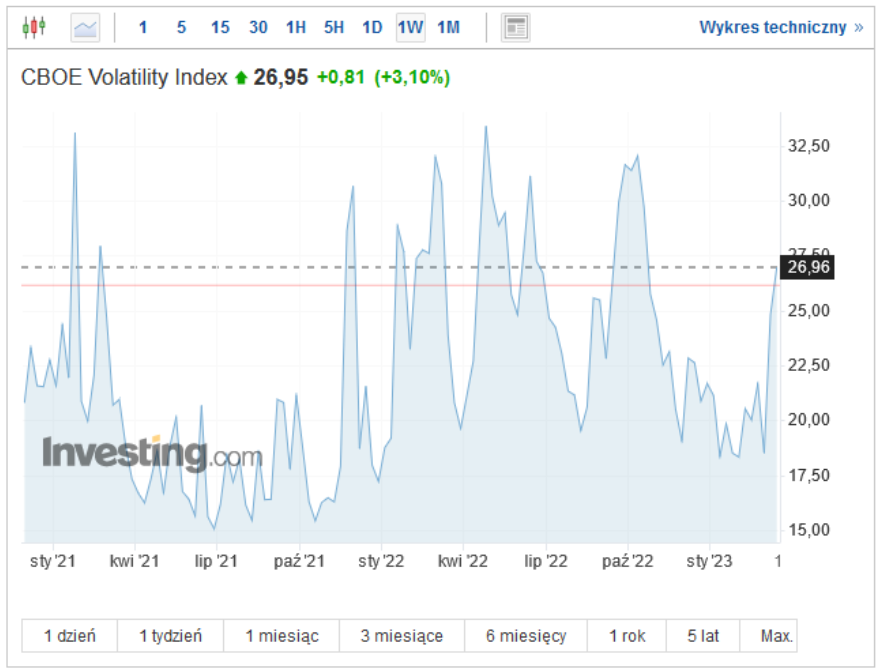Image resolution: width=880 pixels, height=671 pixels.
Task: Select the area chart type icon
Action: [86, 27]
